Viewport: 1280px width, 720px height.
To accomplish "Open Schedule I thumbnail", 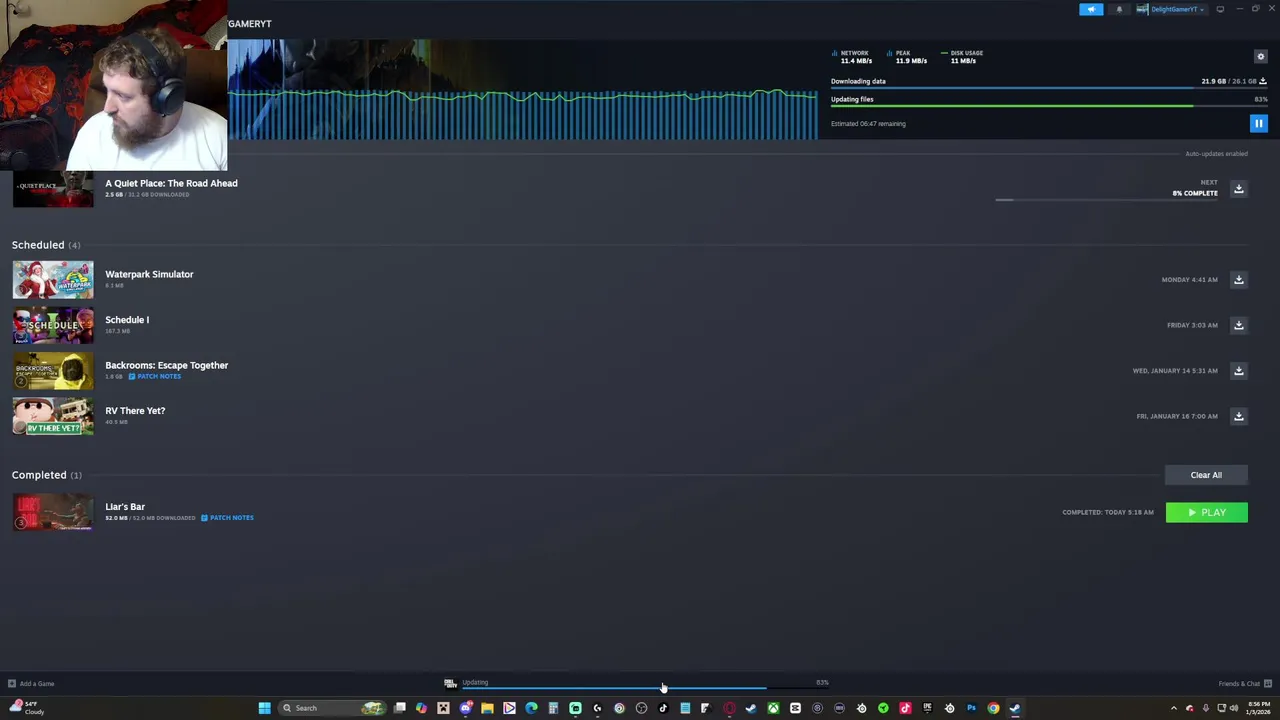I will coord(53,326).
